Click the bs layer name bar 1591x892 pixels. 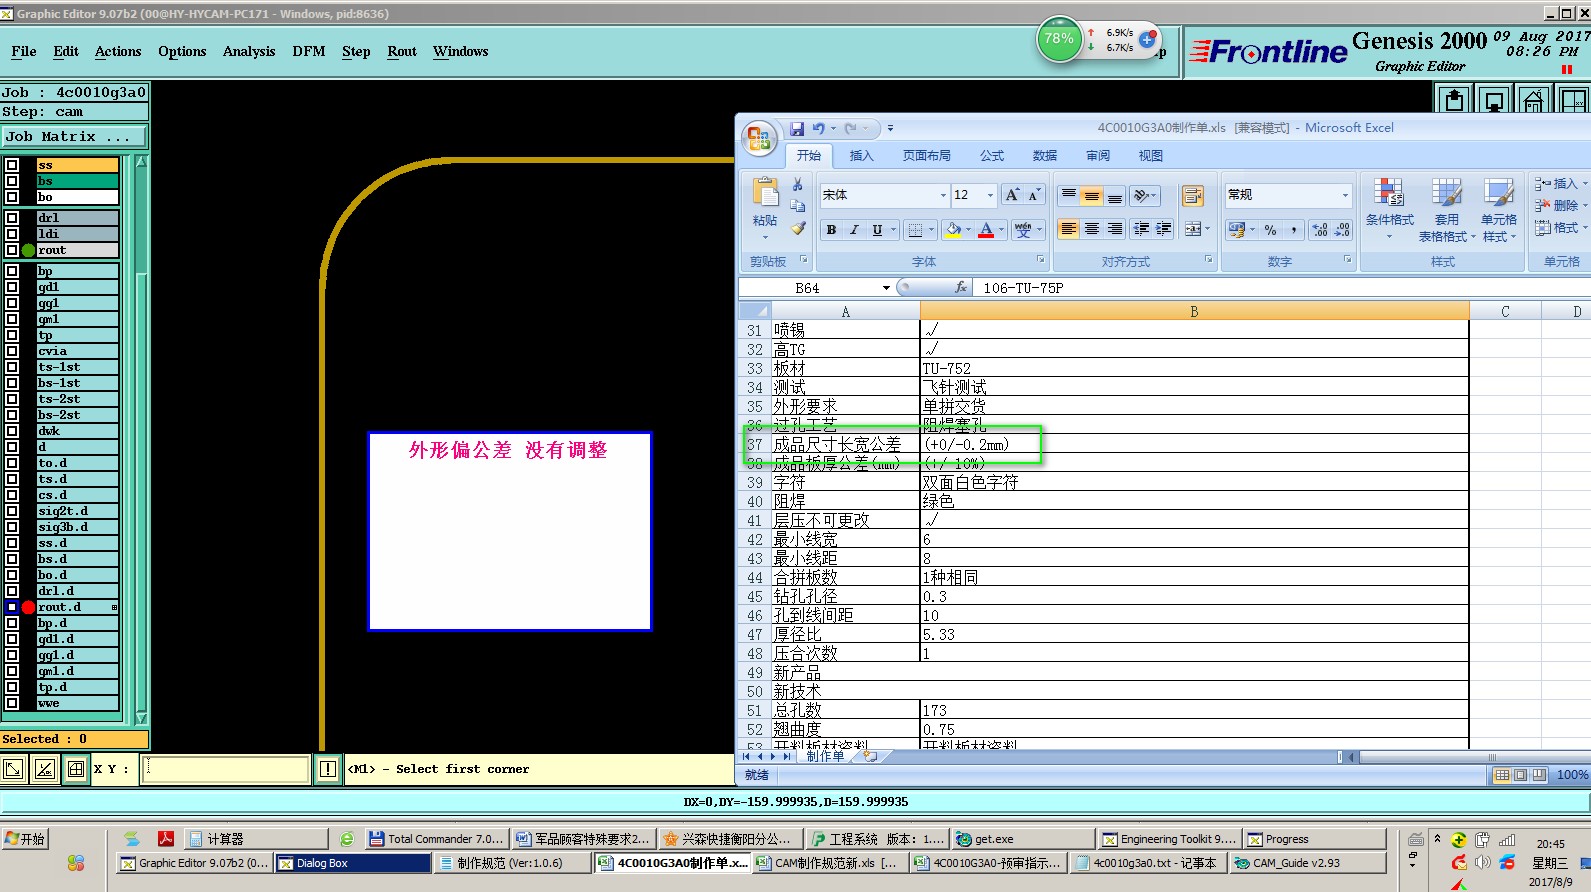(78, 181)
